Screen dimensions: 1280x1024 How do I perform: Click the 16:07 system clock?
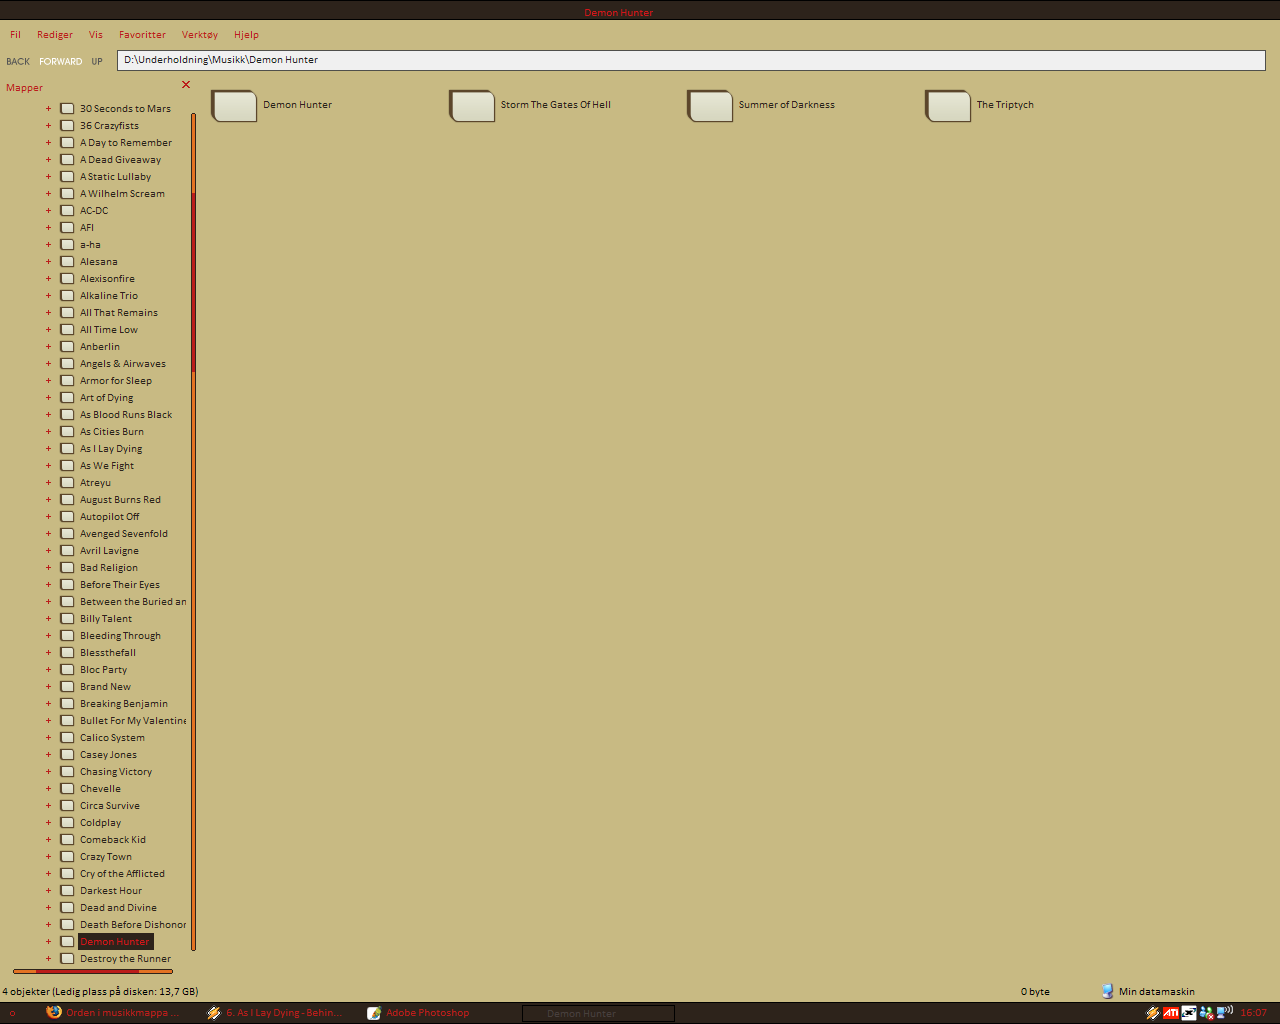click(1254, 1013)
